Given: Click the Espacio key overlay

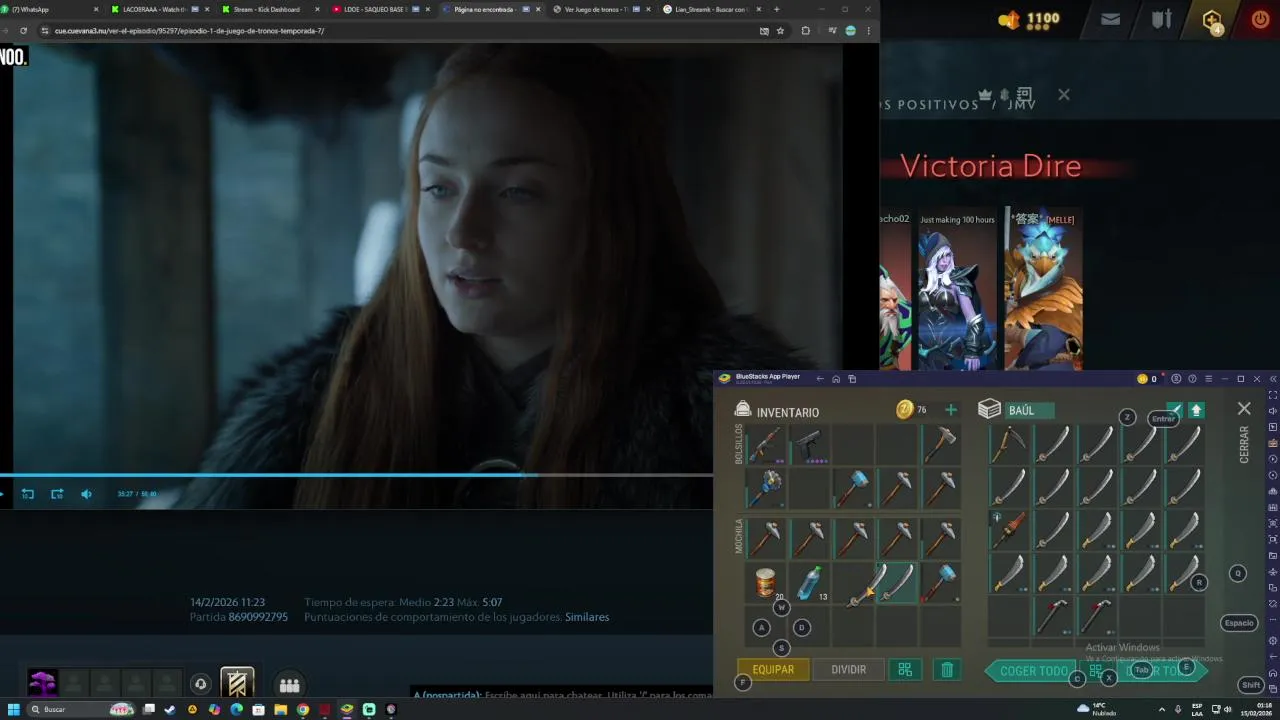Looking at the screenshot, I should point(1239,623).
